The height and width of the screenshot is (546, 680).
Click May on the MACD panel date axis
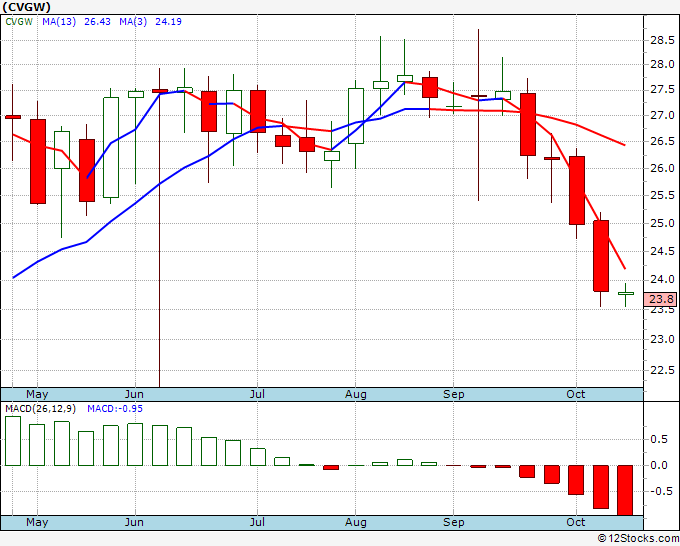37,522
